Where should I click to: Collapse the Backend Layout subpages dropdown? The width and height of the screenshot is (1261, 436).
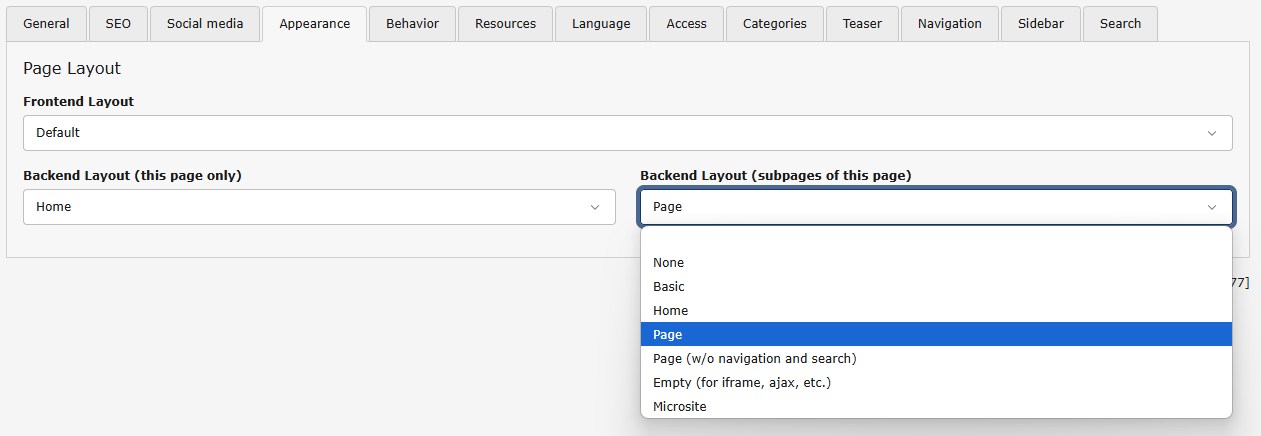pos(936,207)
